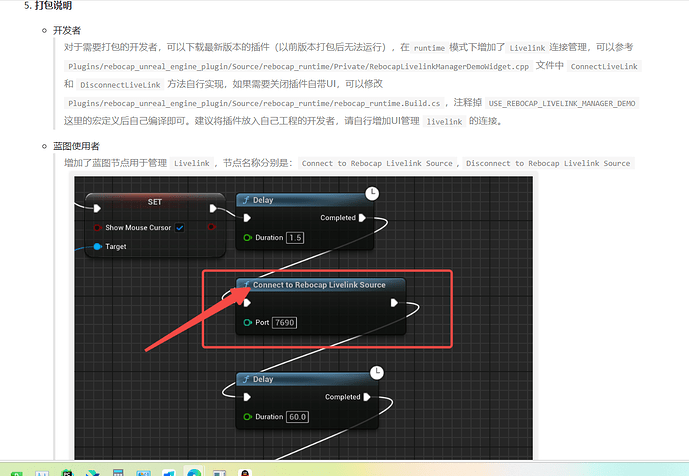Toggle the Show Mouse Cursor checkbox
This screenshot has height=476, width=689.
180,228
